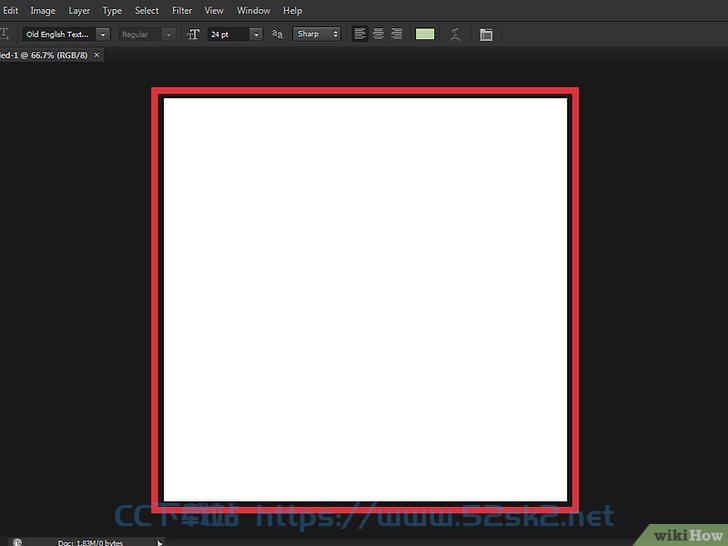Click the Regular font style field

click(x=140, y=34)
